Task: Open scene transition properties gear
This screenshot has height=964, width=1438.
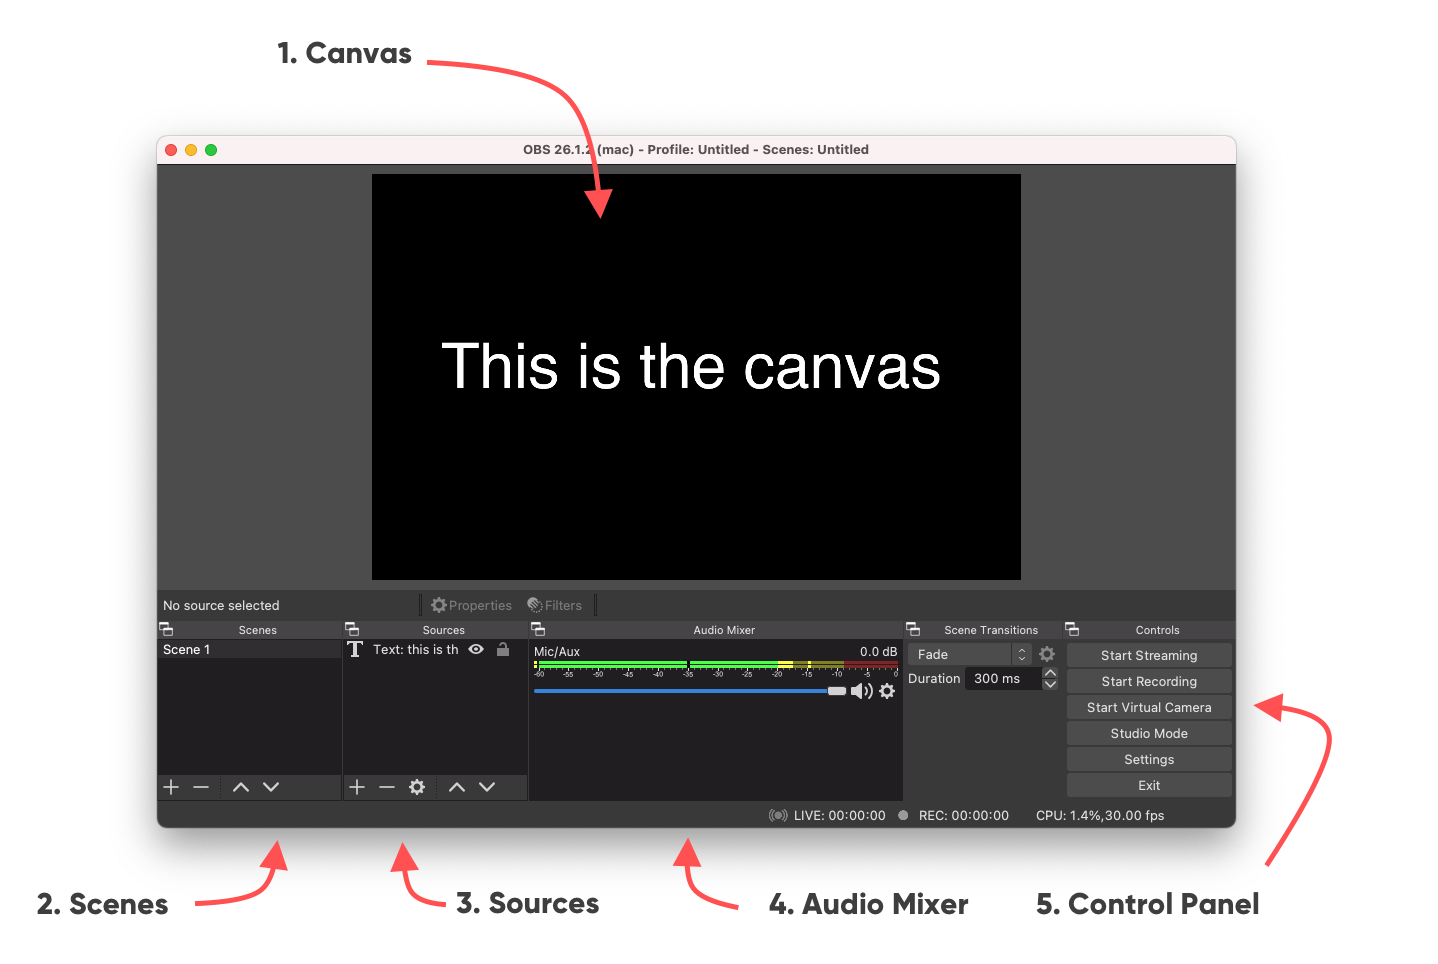Action: point(1047,654)
